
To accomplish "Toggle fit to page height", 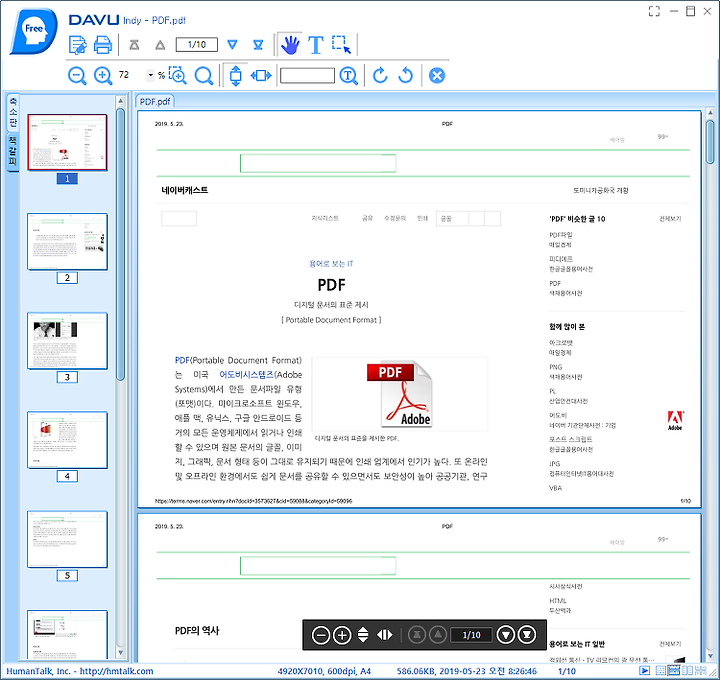I will point(236,75).
